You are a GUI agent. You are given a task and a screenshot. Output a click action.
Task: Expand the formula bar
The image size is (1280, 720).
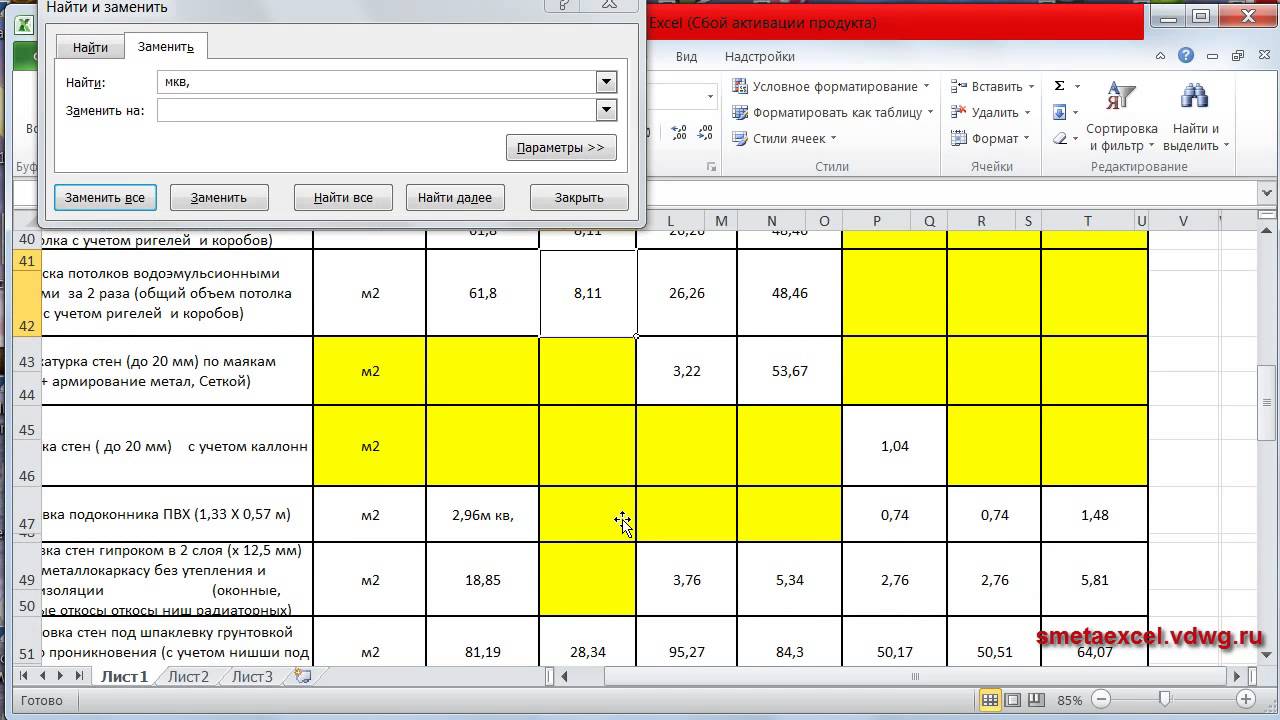tap(1267, 193)
